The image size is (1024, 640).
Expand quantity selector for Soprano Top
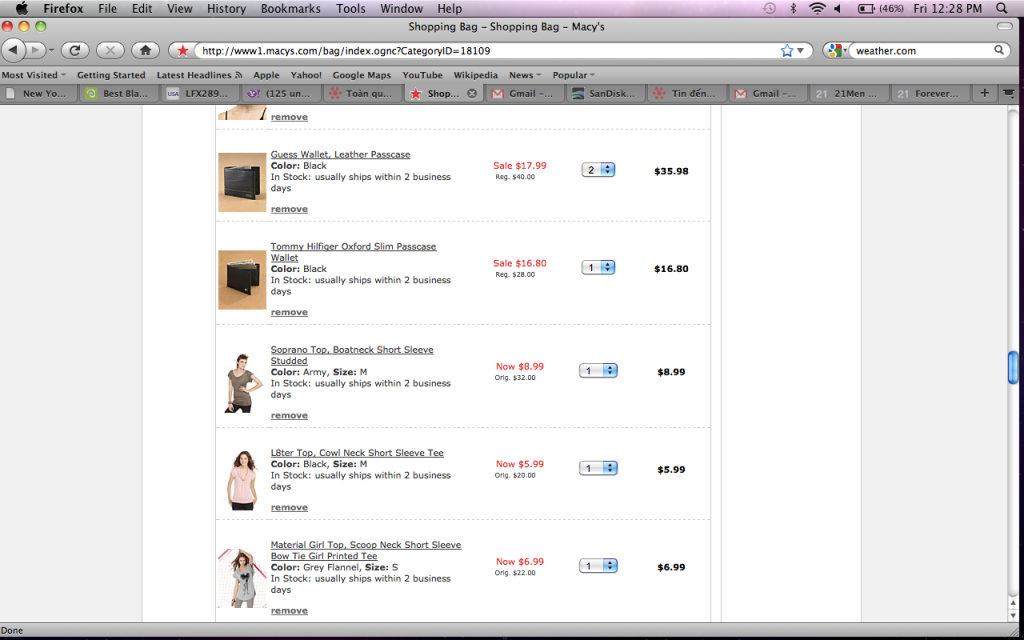click(598, 371)
